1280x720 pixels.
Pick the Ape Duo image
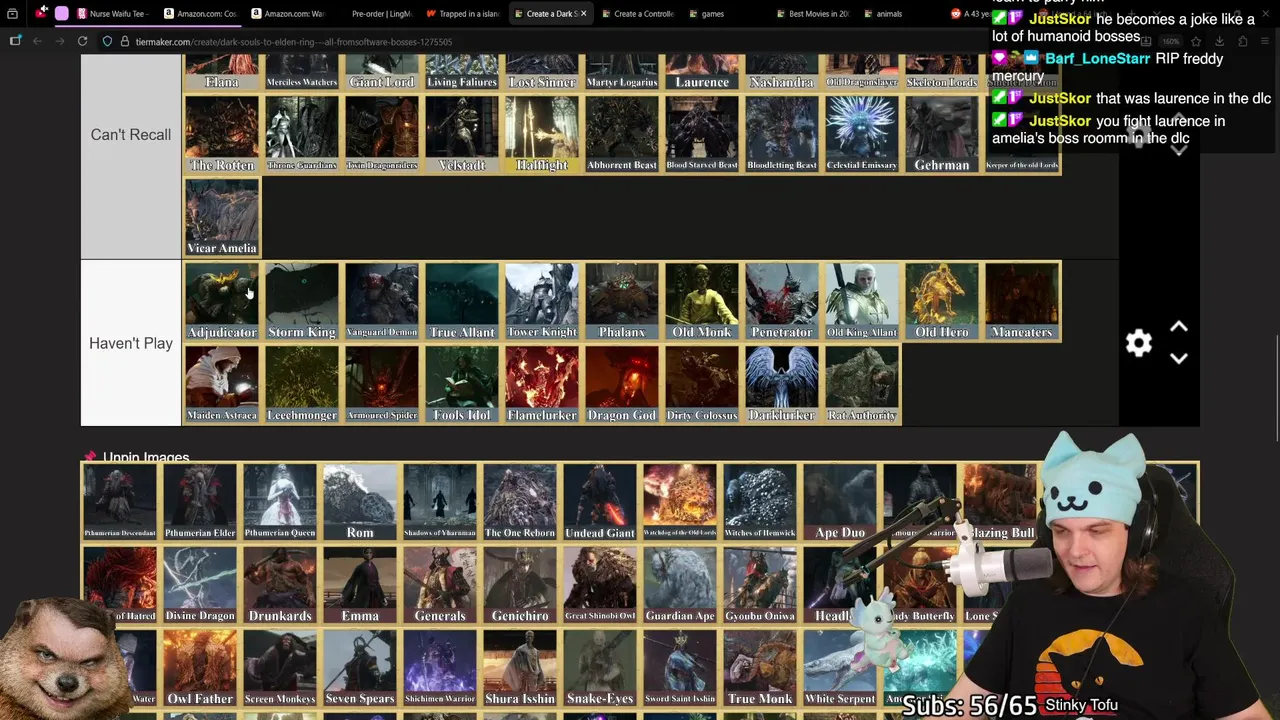(840, 502)
